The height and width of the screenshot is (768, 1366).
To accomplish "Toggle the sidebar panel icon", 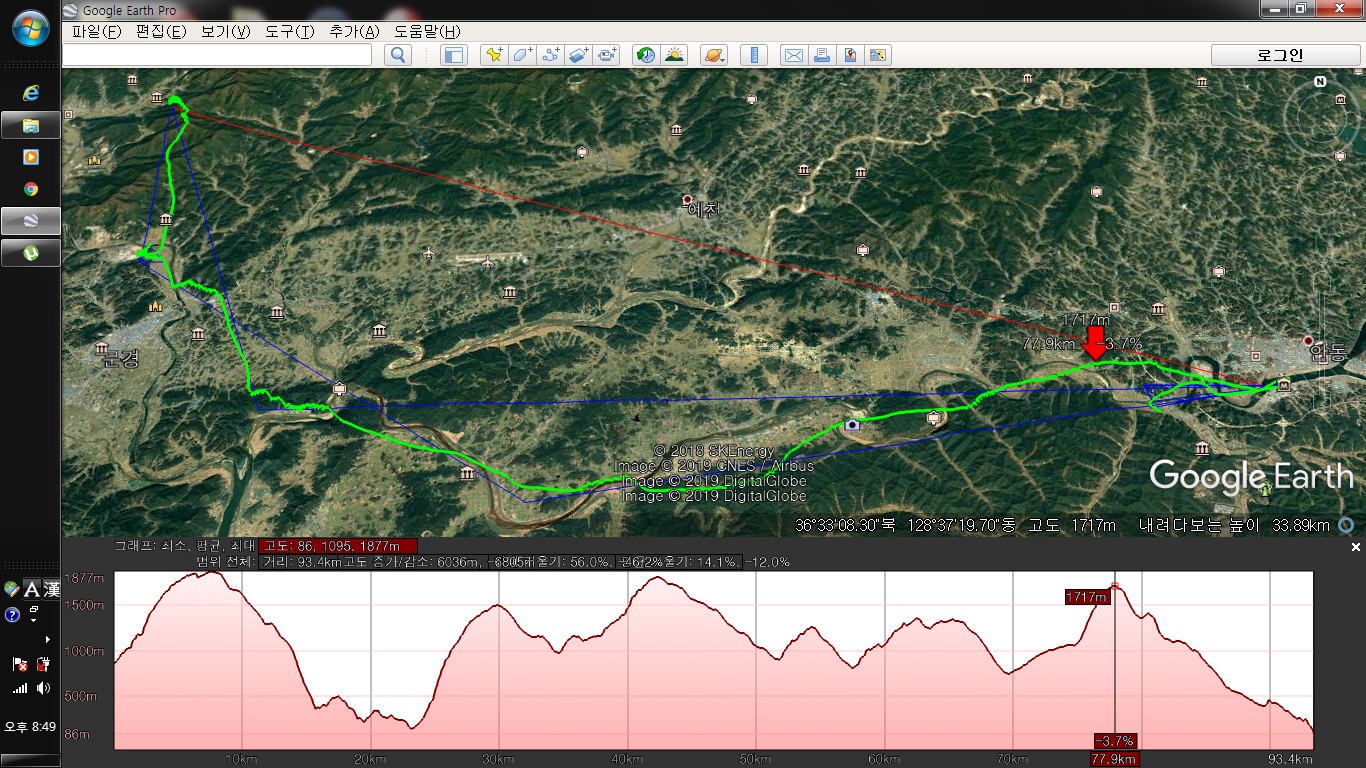I will click(454, 55).
